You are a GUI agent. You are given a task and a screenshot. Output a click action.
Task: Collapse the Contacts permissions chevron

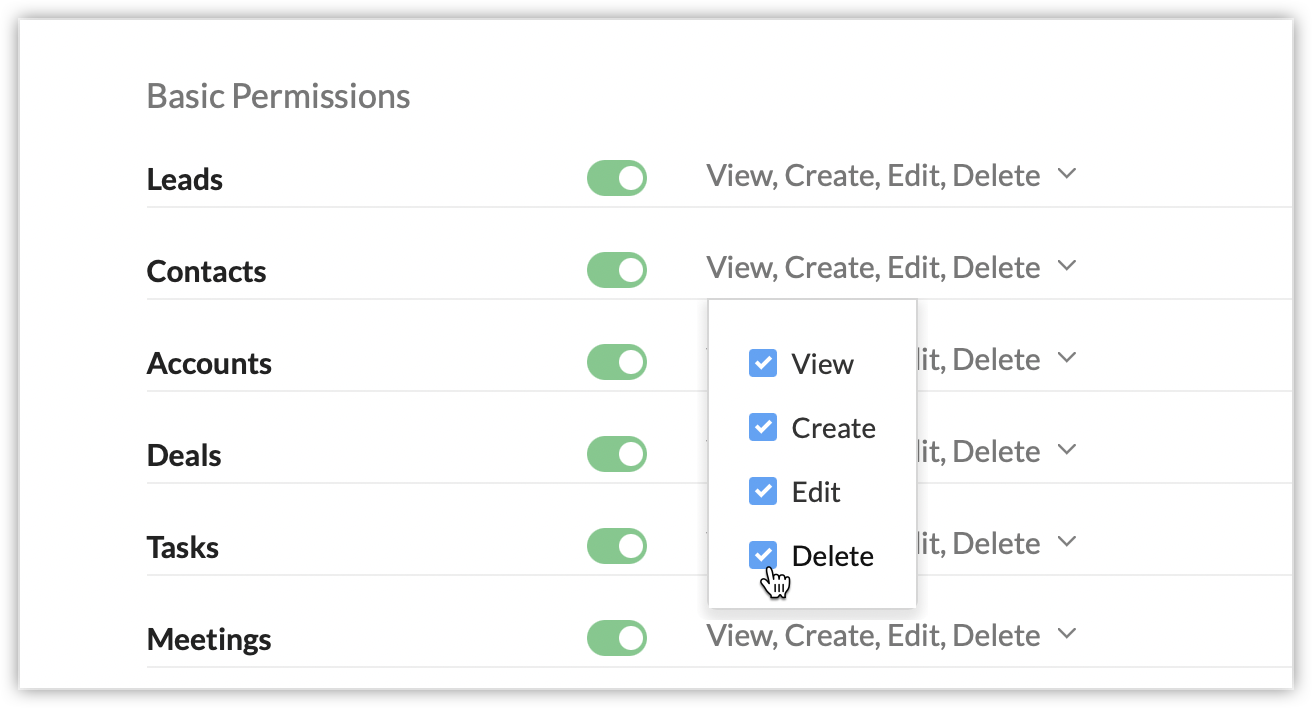1067,266
